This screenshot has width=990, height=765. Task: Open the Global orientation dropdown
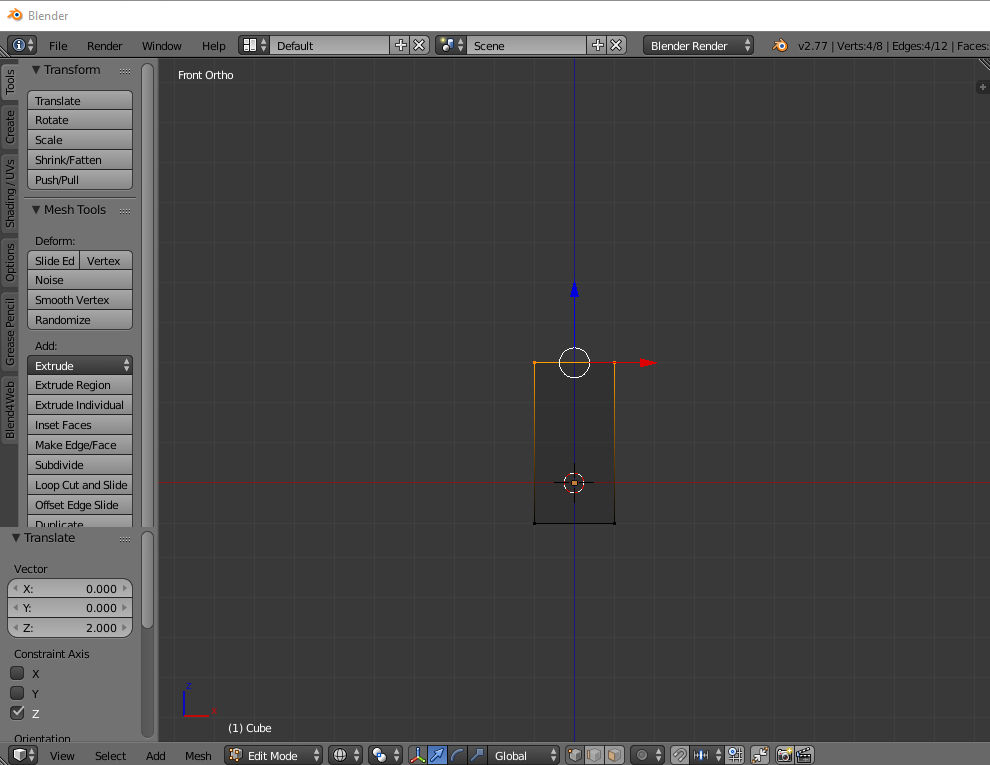(523, 755)
